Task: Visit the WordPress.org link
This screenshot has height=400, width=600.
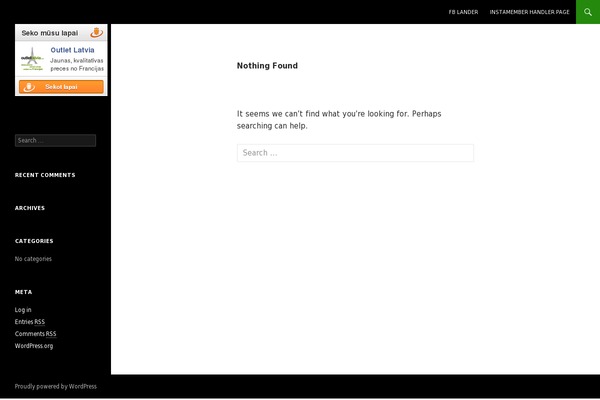Action: point(34,346)
